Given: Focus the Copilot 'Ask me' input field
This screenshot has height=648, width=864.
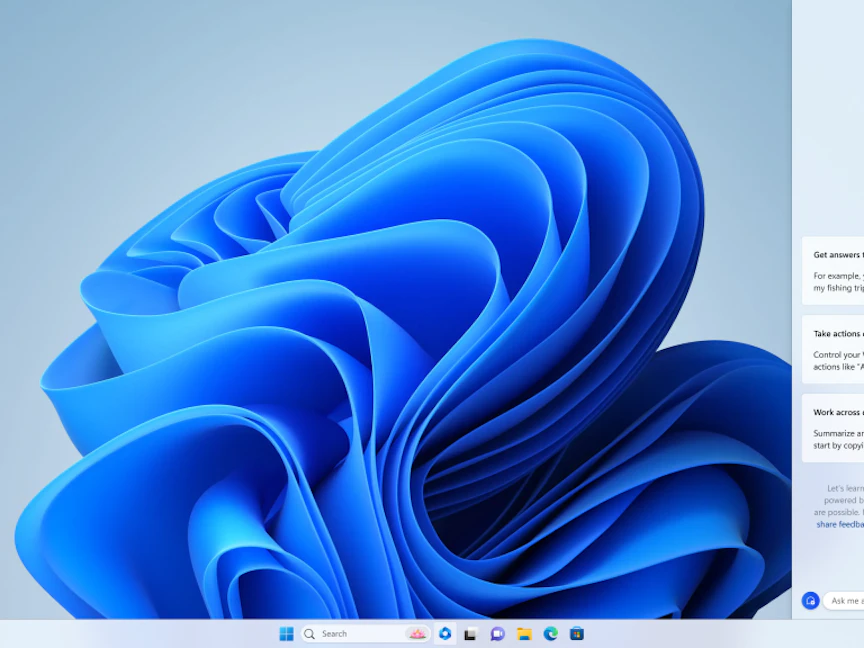Looking at the screenshot, I should [x=846, y=600].
